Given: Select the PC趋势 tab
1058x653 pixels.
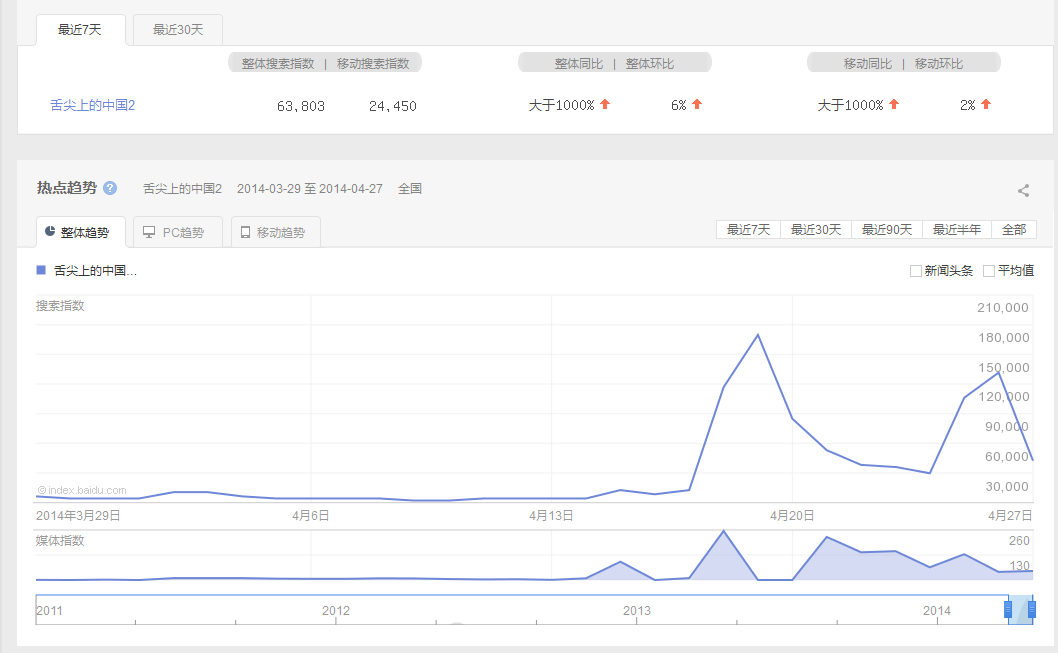Looking at the screenshot, I should tap(178, 232).
